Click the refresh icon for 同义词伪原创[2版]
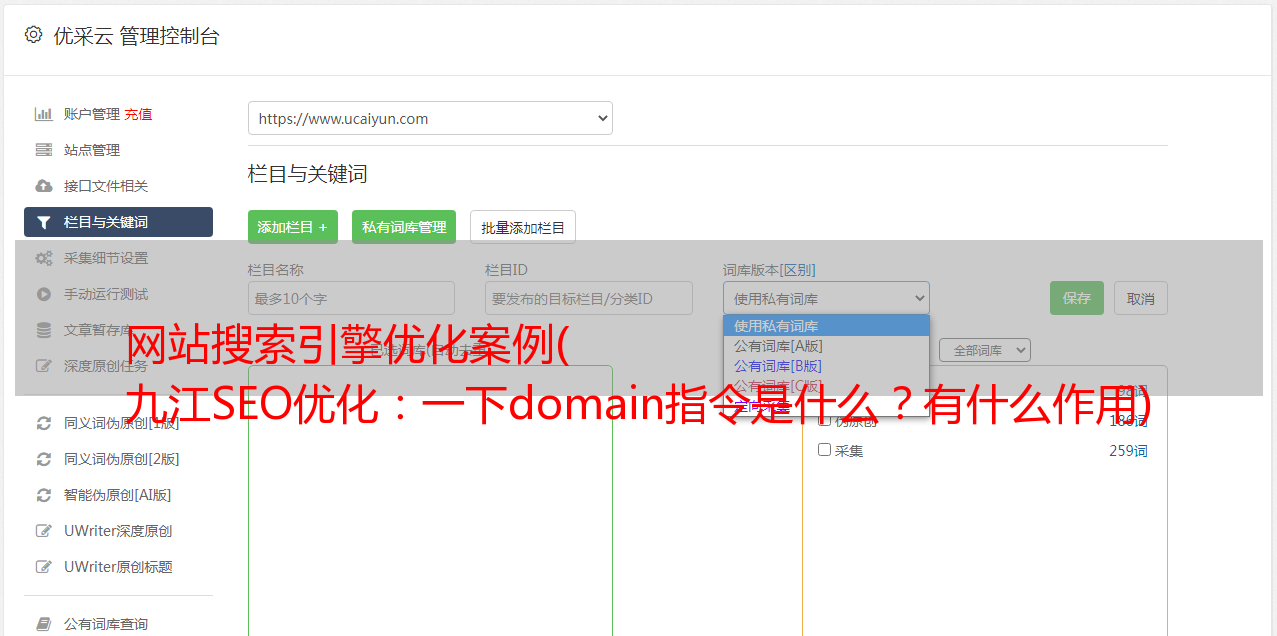1277x636 pixels. 43,459
